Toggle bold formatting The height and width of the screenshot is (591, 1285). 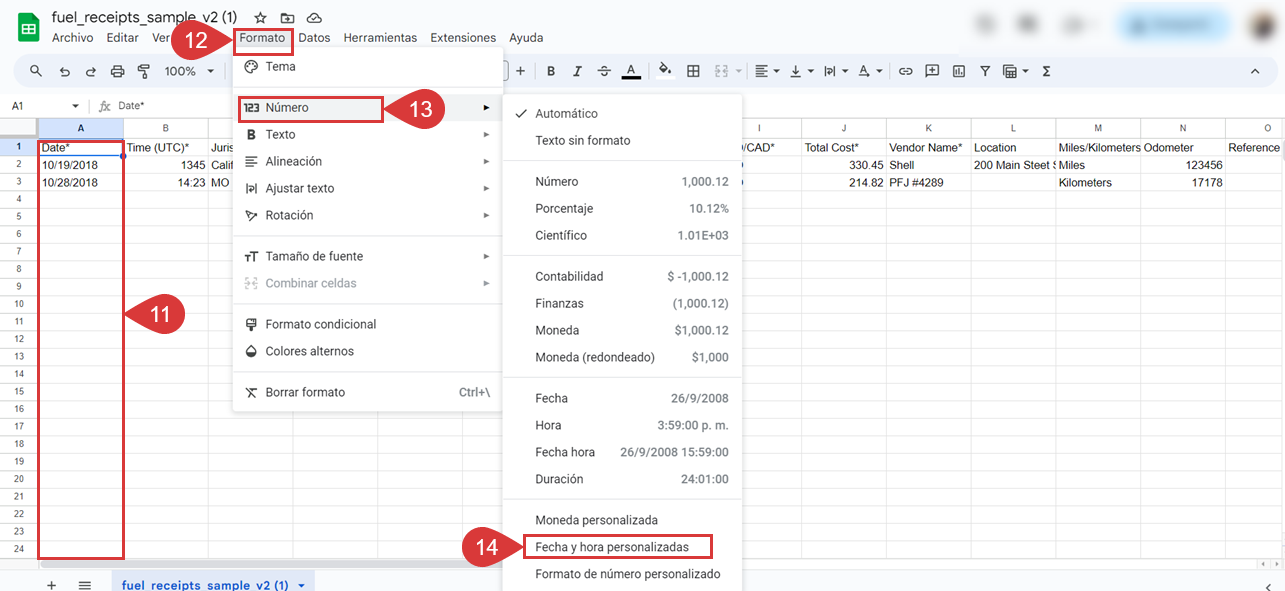550,71
